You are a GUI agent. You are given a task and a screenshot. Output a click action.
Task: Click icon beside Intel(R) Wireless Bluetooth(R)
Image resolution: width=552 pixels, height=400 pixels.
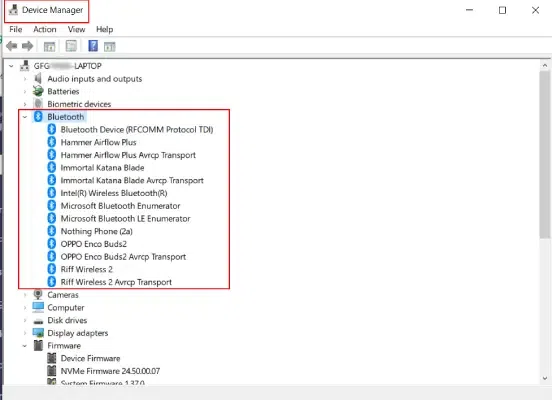pyautogui.click(x=52, y=193)
